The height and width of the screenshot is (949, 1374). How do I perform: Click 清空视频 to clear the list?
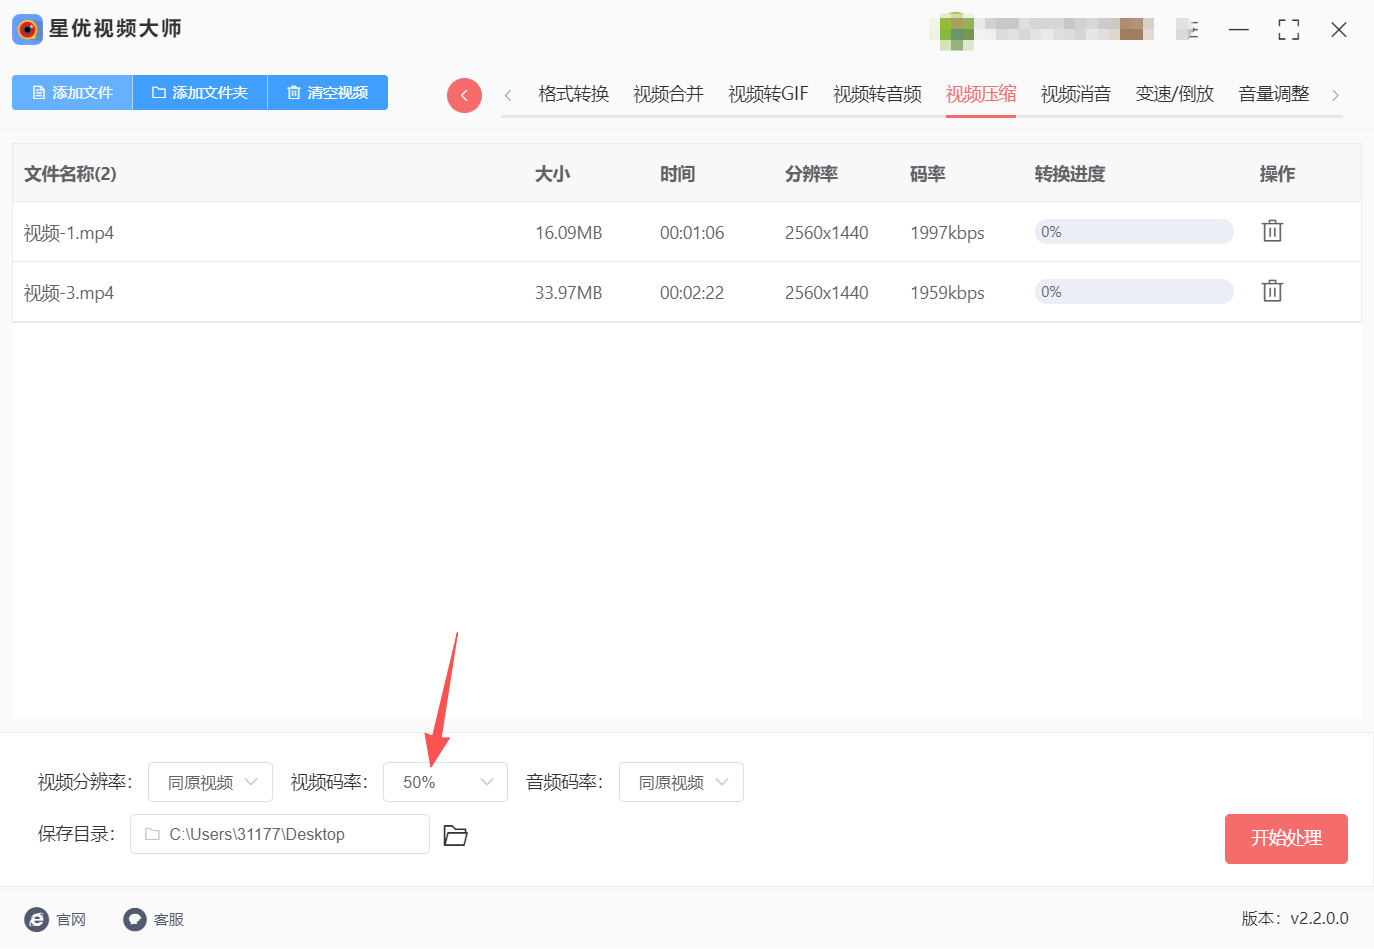tap(328, 92)
